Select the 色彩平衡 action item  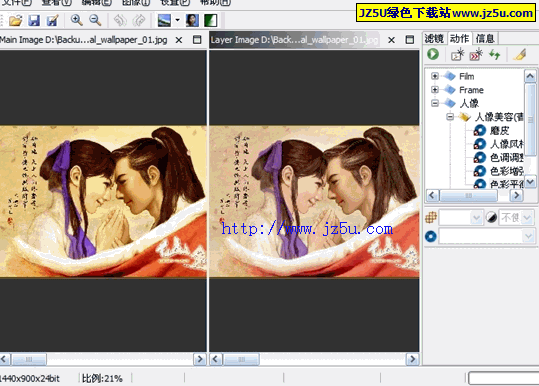[x=507, y=184]
